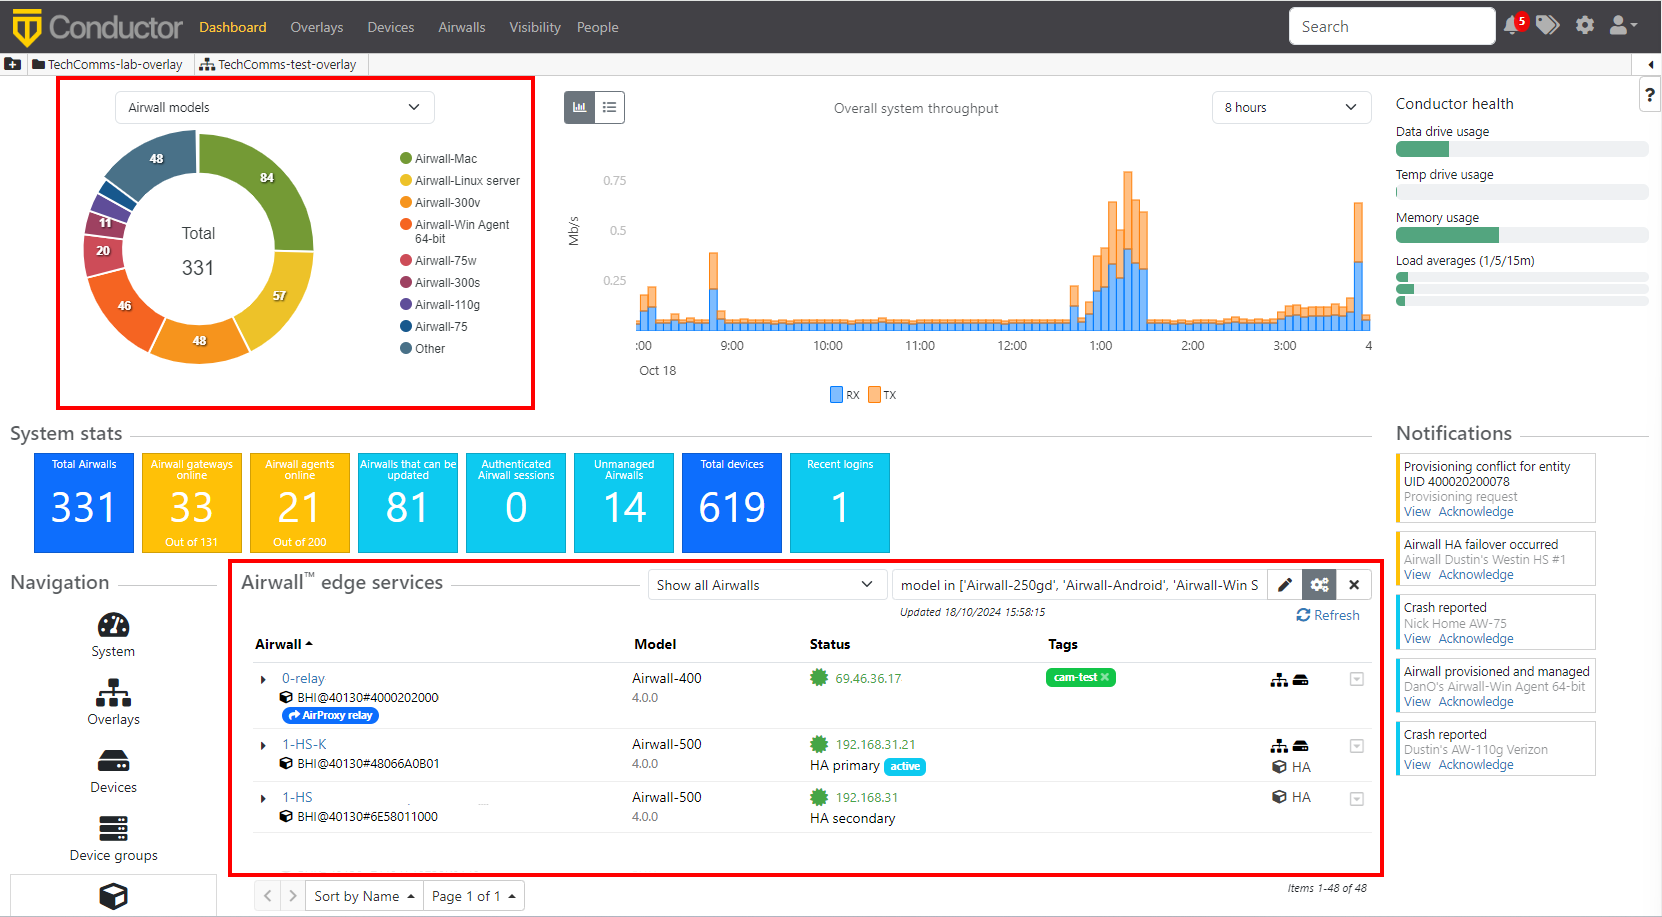
Task: Click the yellow donut segment showing 57
Action: [x=280, y=296]
